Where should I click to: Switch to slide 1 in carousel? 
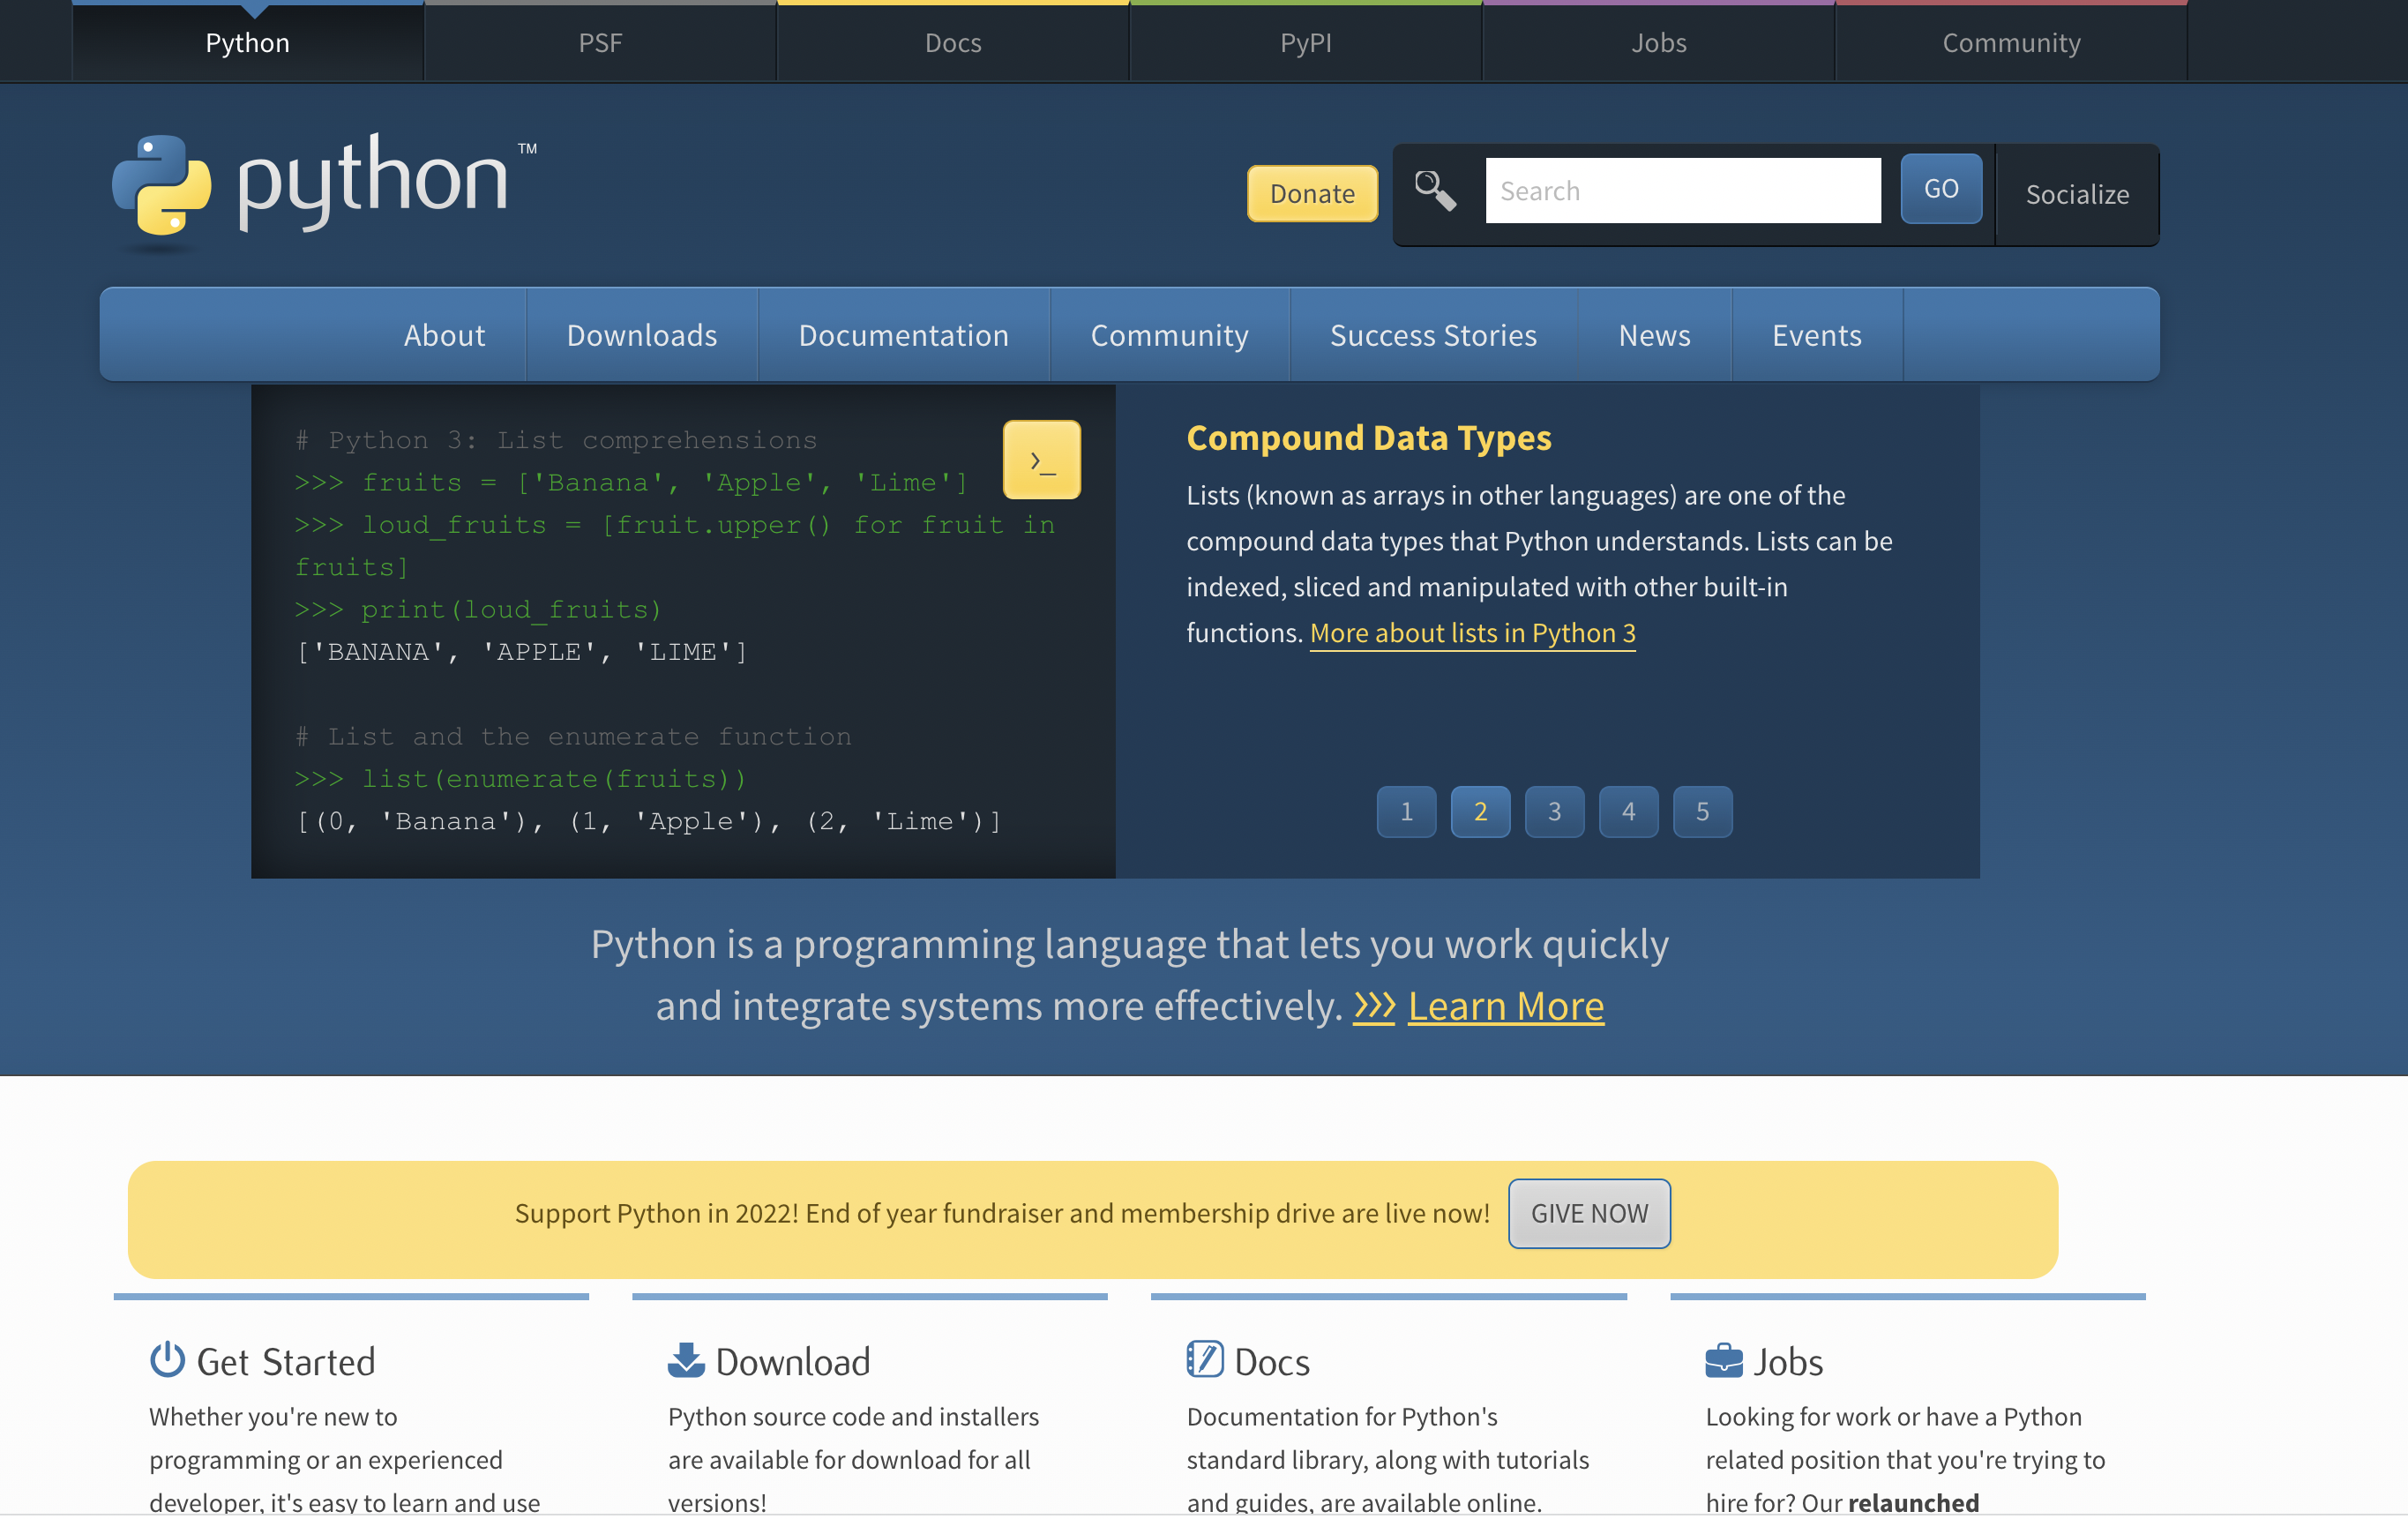point(1406,811)
